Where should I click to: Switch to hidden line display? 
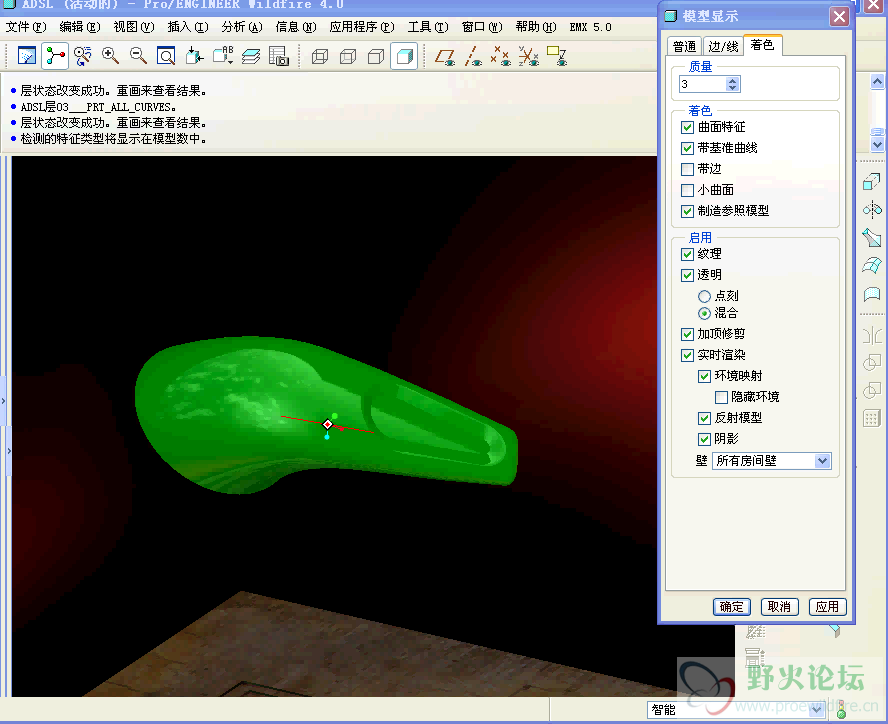click(x=348, y=56)
